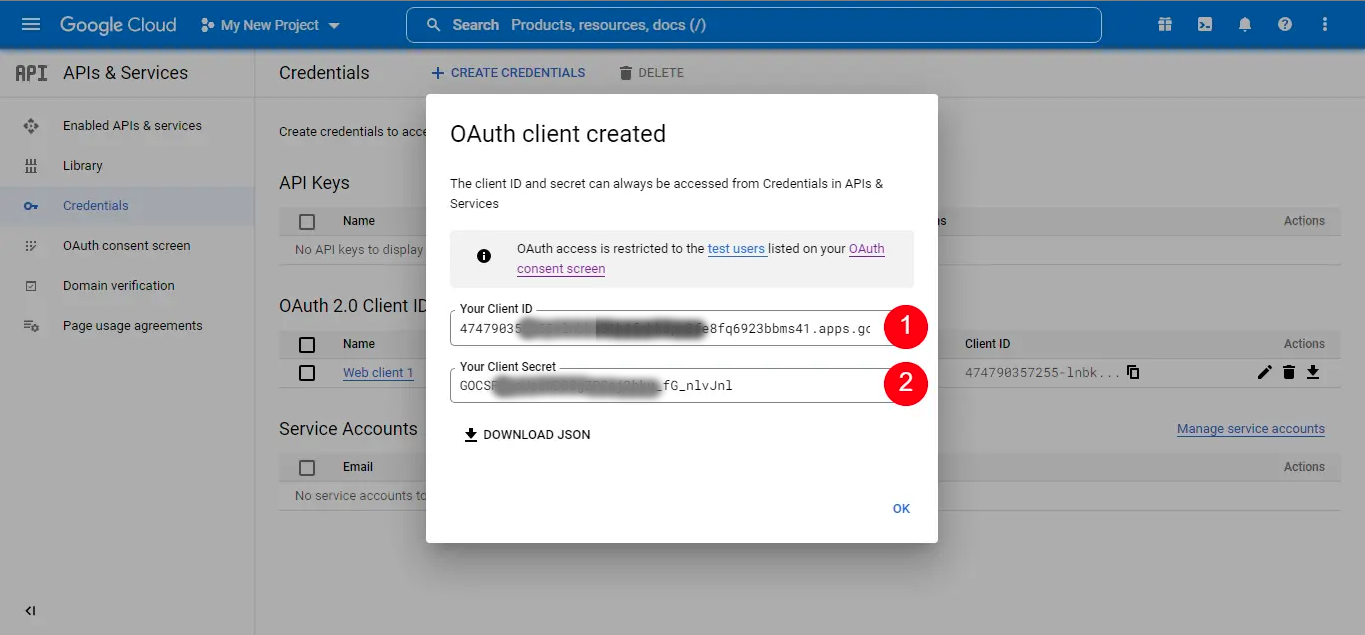Copy the Web client 1 Client ID
1365x635 pixels.
(x=1131, y=371)
